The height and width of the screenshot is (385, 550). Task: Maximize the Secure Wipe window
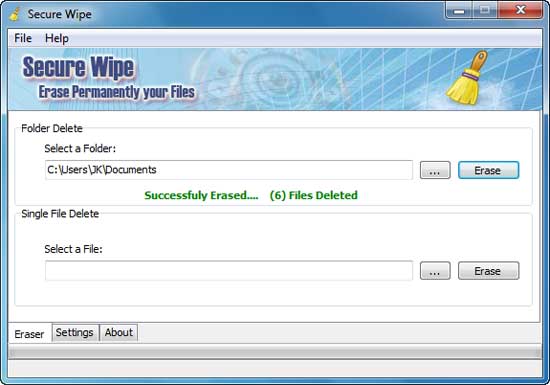click(x=485, y=11)
